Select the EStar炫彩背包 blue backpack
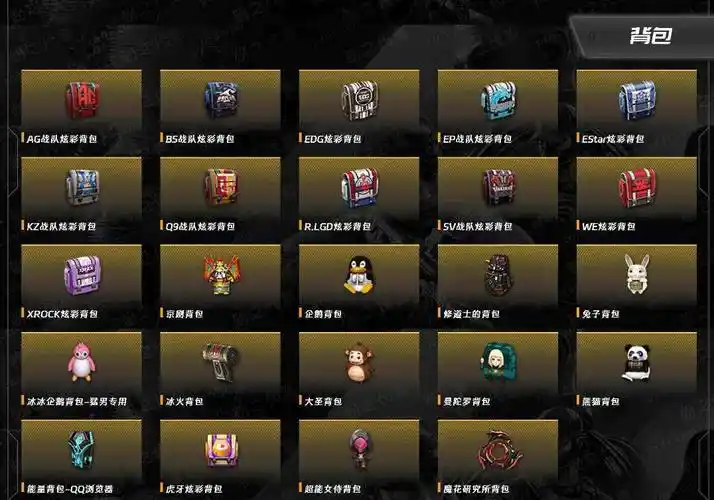 (x=637, y=100)
